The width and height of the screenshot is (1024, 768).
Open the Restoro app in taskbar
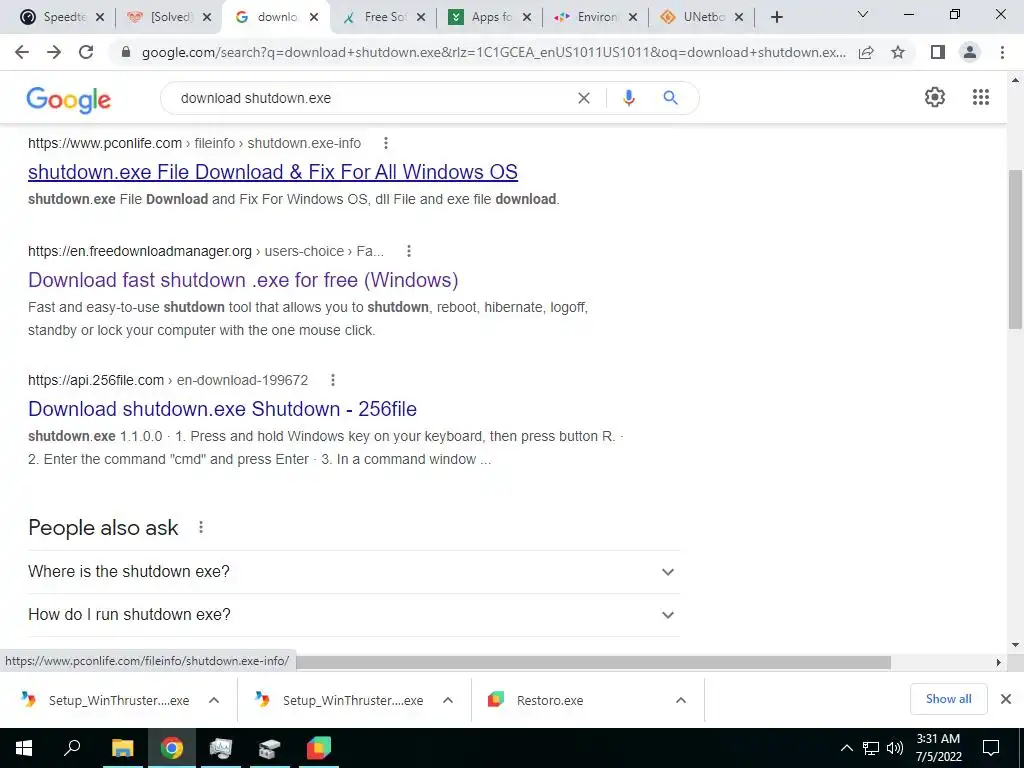(x=318, y=748)
